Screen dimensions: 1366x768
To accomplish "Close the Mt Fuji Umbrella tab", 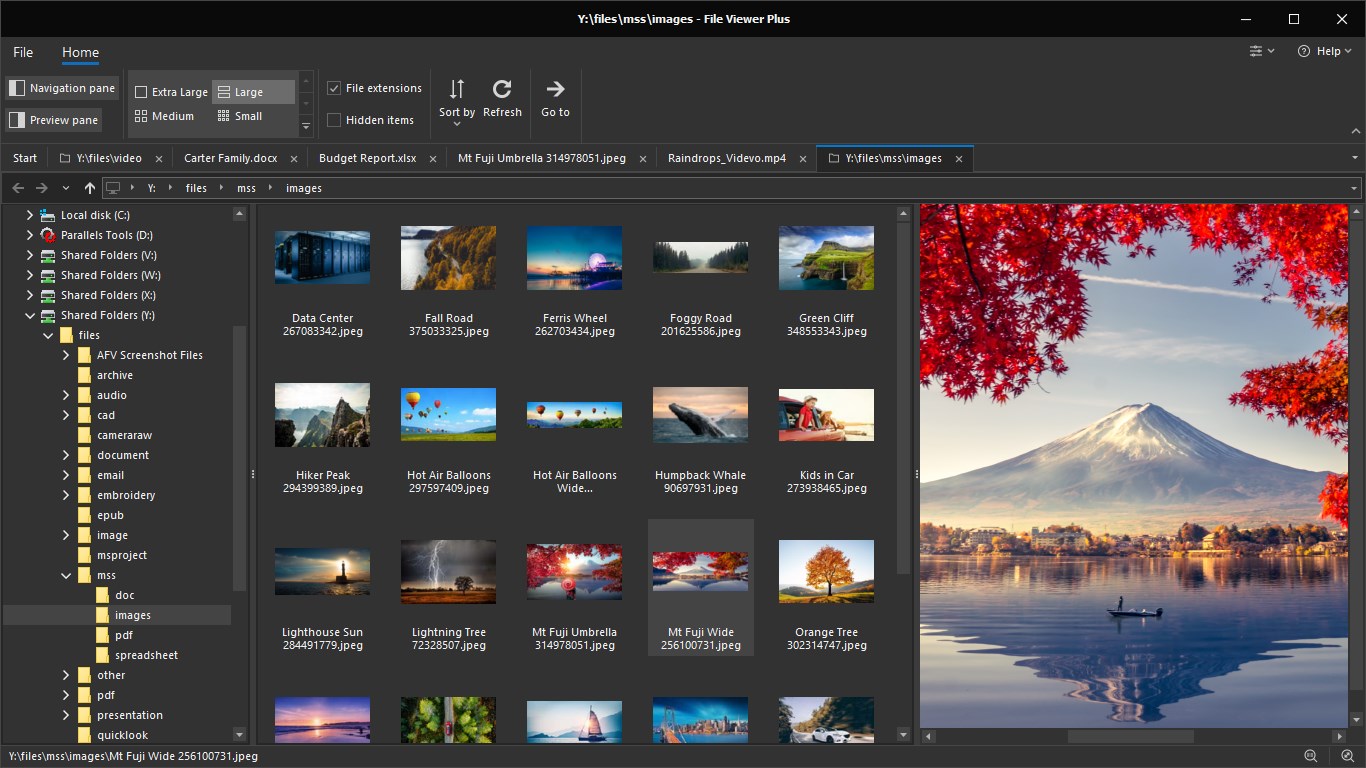I will point(643,159).
